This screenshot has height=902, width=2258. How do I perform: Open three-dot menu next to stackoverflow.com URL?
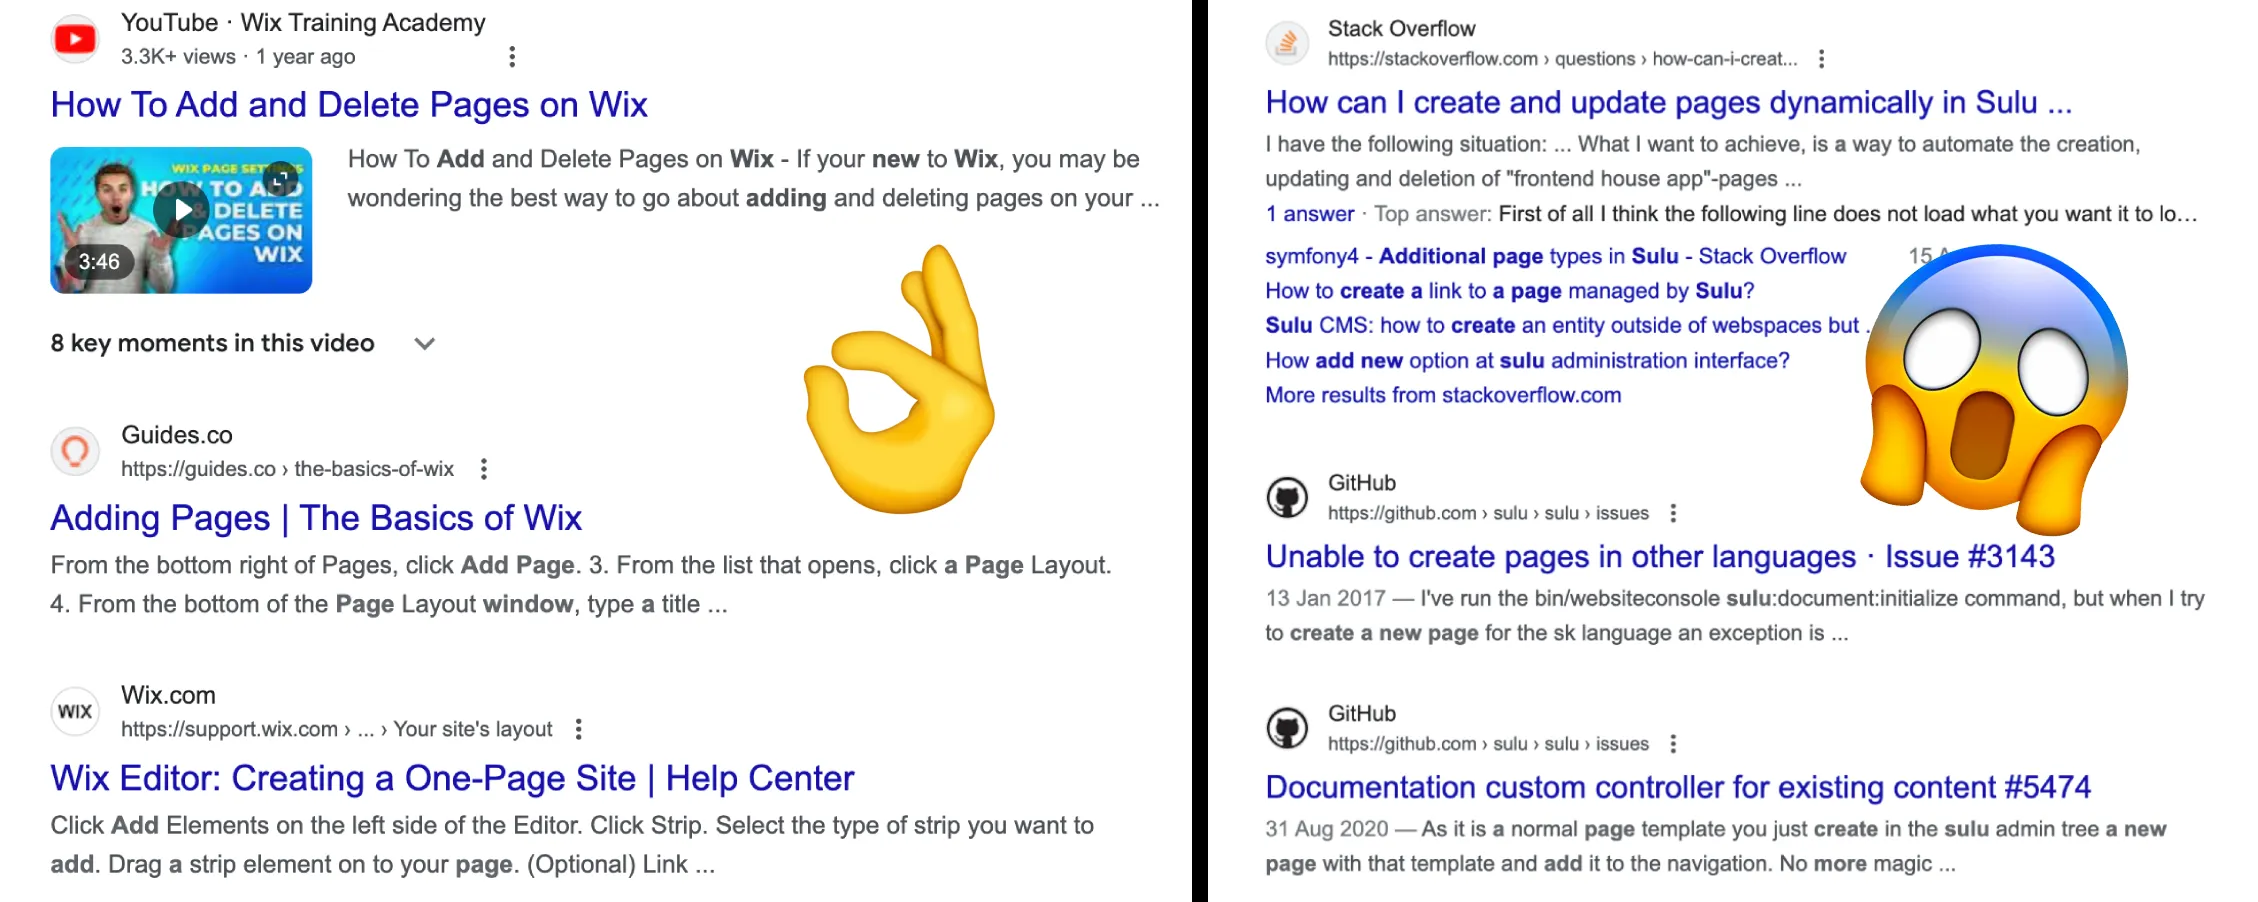tap(1821, 59)
